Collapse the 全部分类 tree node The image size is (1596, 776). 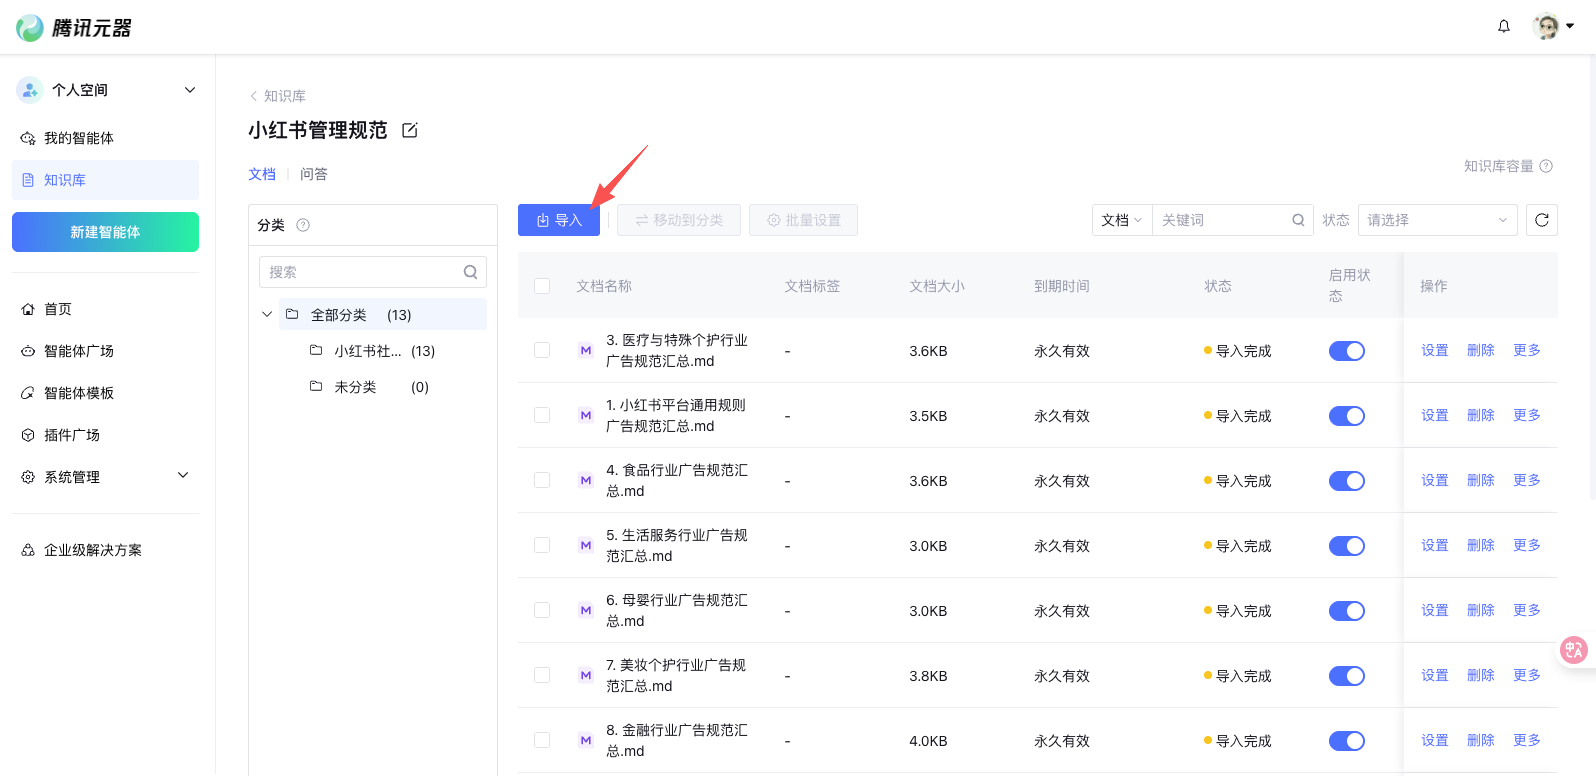pos(267,314)
